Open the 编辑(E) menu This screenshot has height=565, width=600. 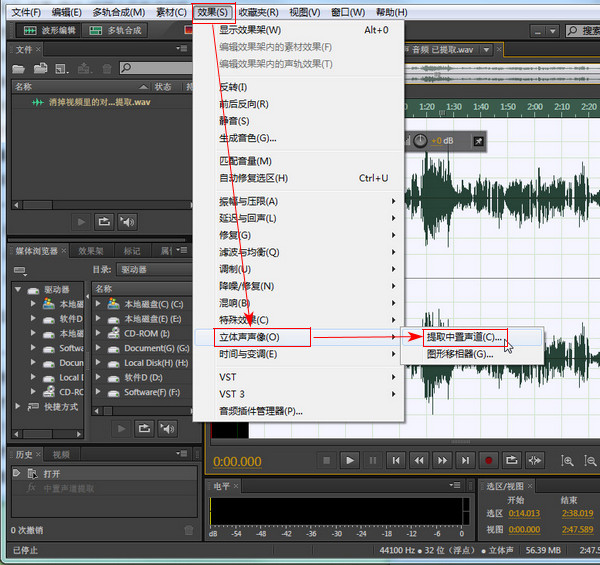coord(67,12)
